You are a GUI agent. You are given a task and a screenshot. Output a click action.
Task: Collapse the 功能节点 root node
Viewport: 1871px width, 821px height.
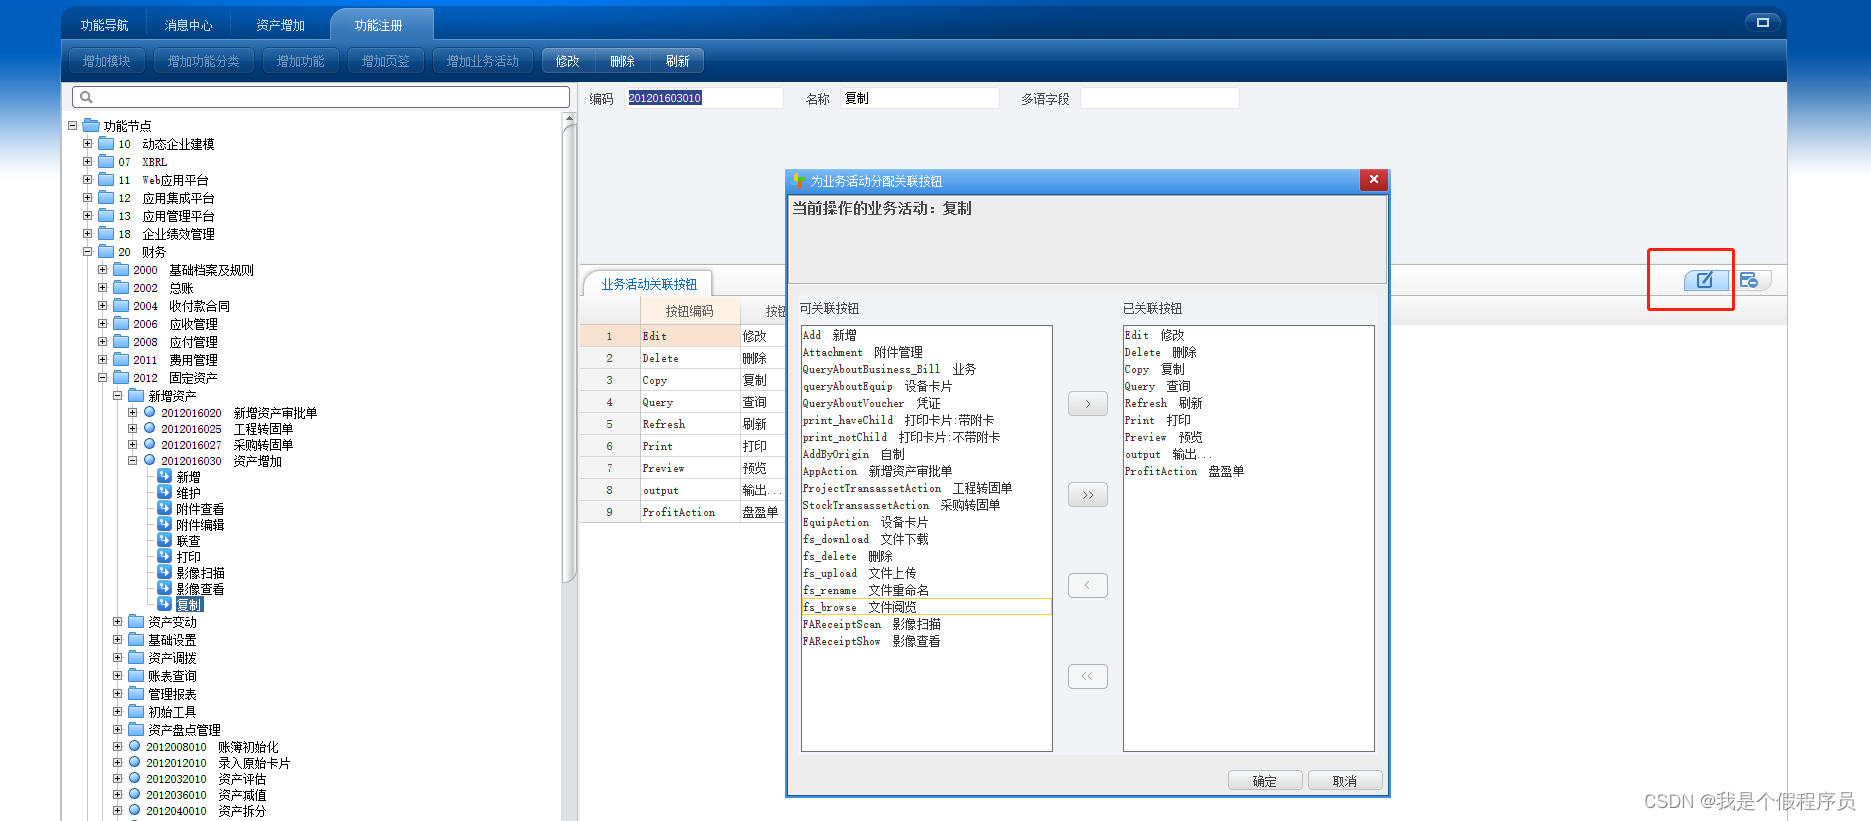(72, 126)
